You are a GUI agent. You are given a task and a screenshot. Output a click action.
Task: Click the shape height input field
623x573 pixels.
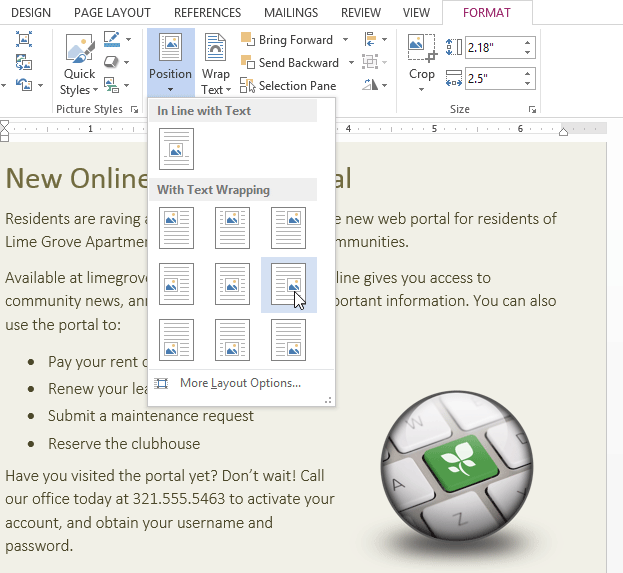tap(494, 47)
